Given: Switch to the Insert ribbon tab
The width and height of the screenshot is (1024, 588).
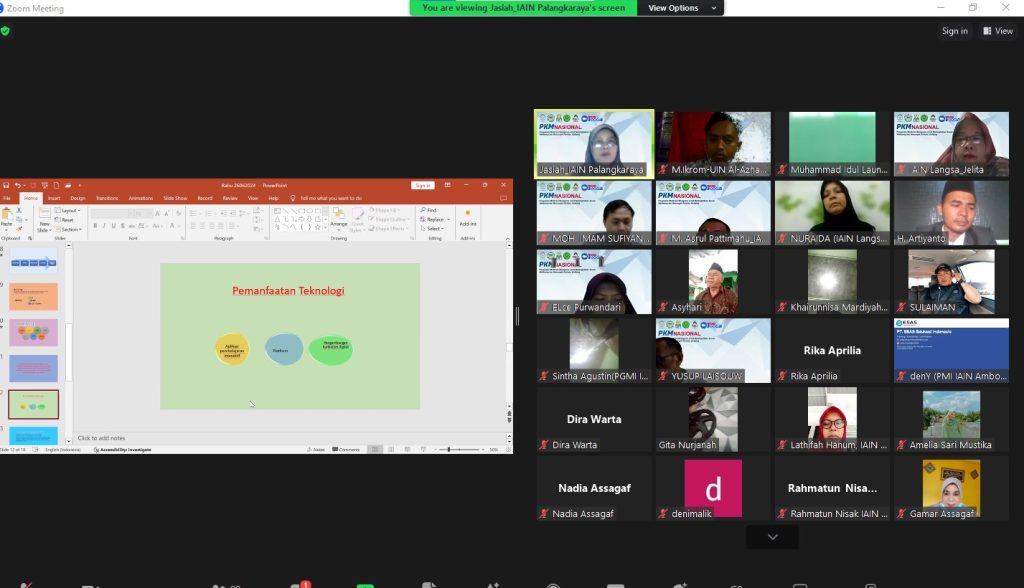Looking at the screenshot, I should coord(54,198).
